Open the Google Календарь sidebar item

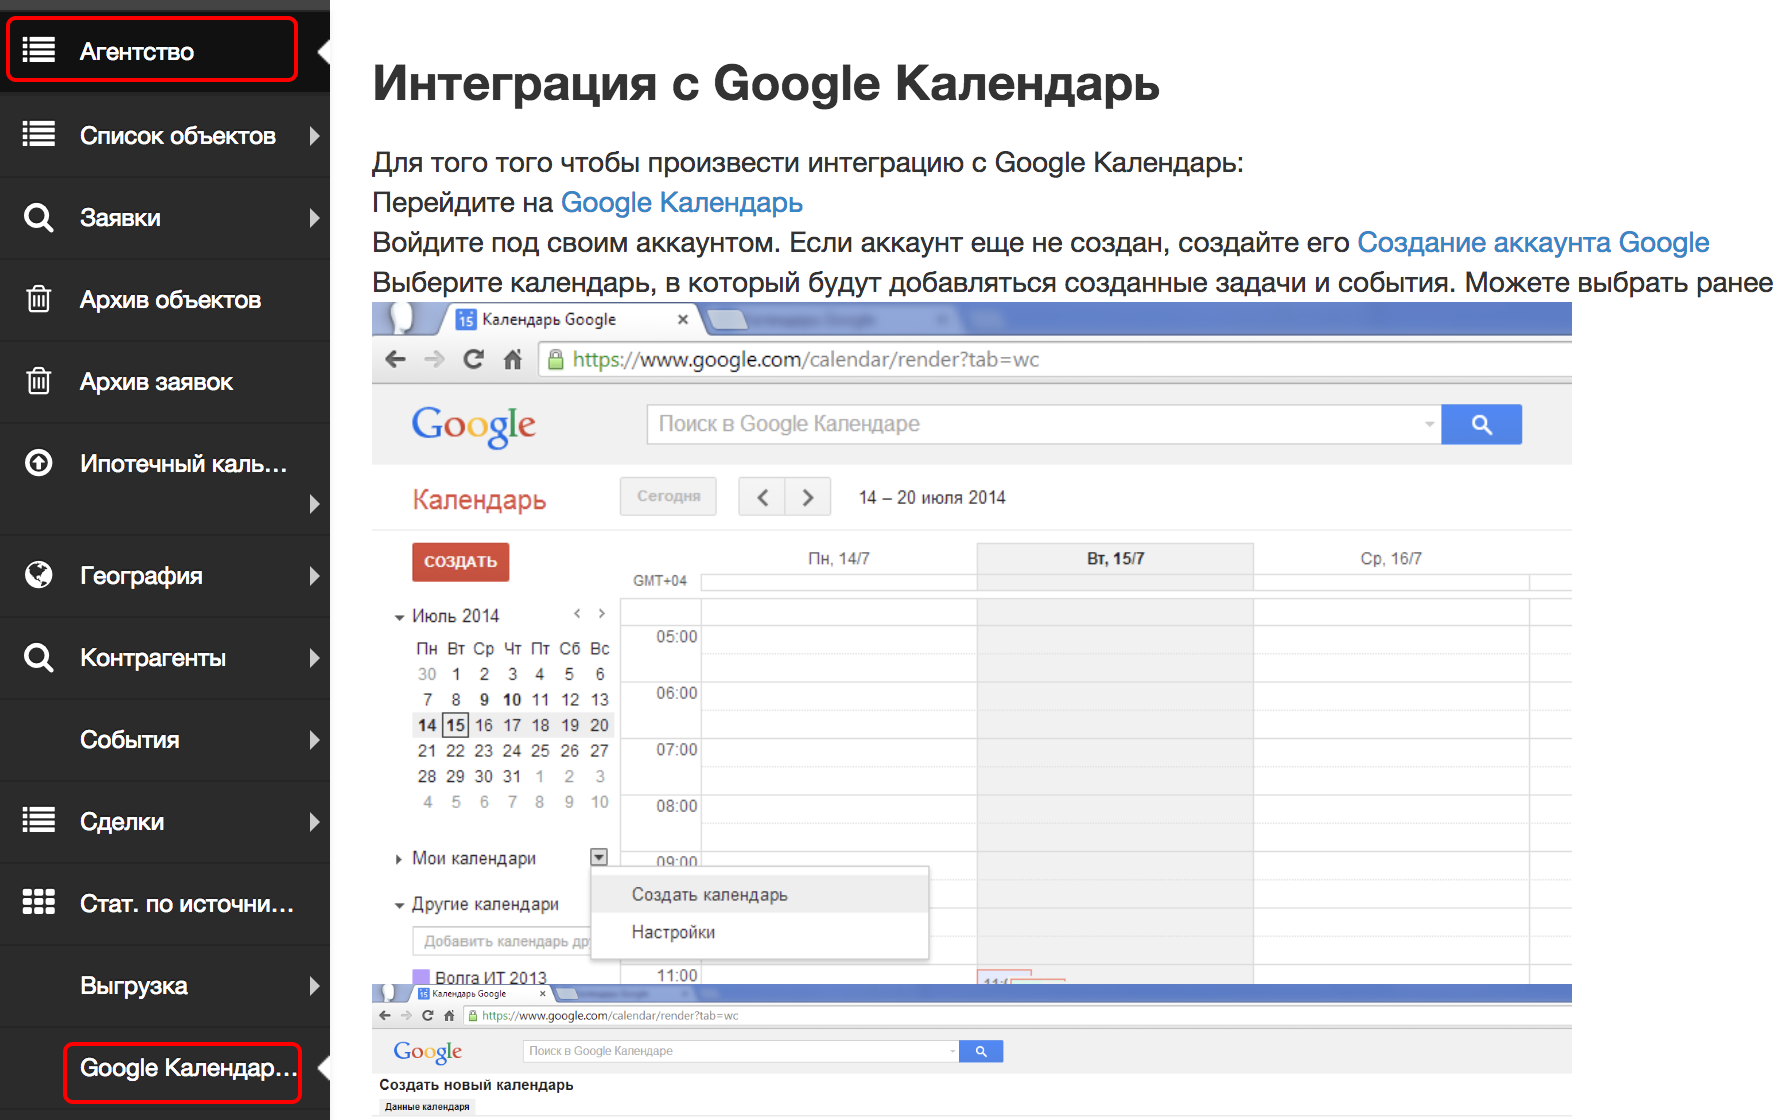(188, 1068)
